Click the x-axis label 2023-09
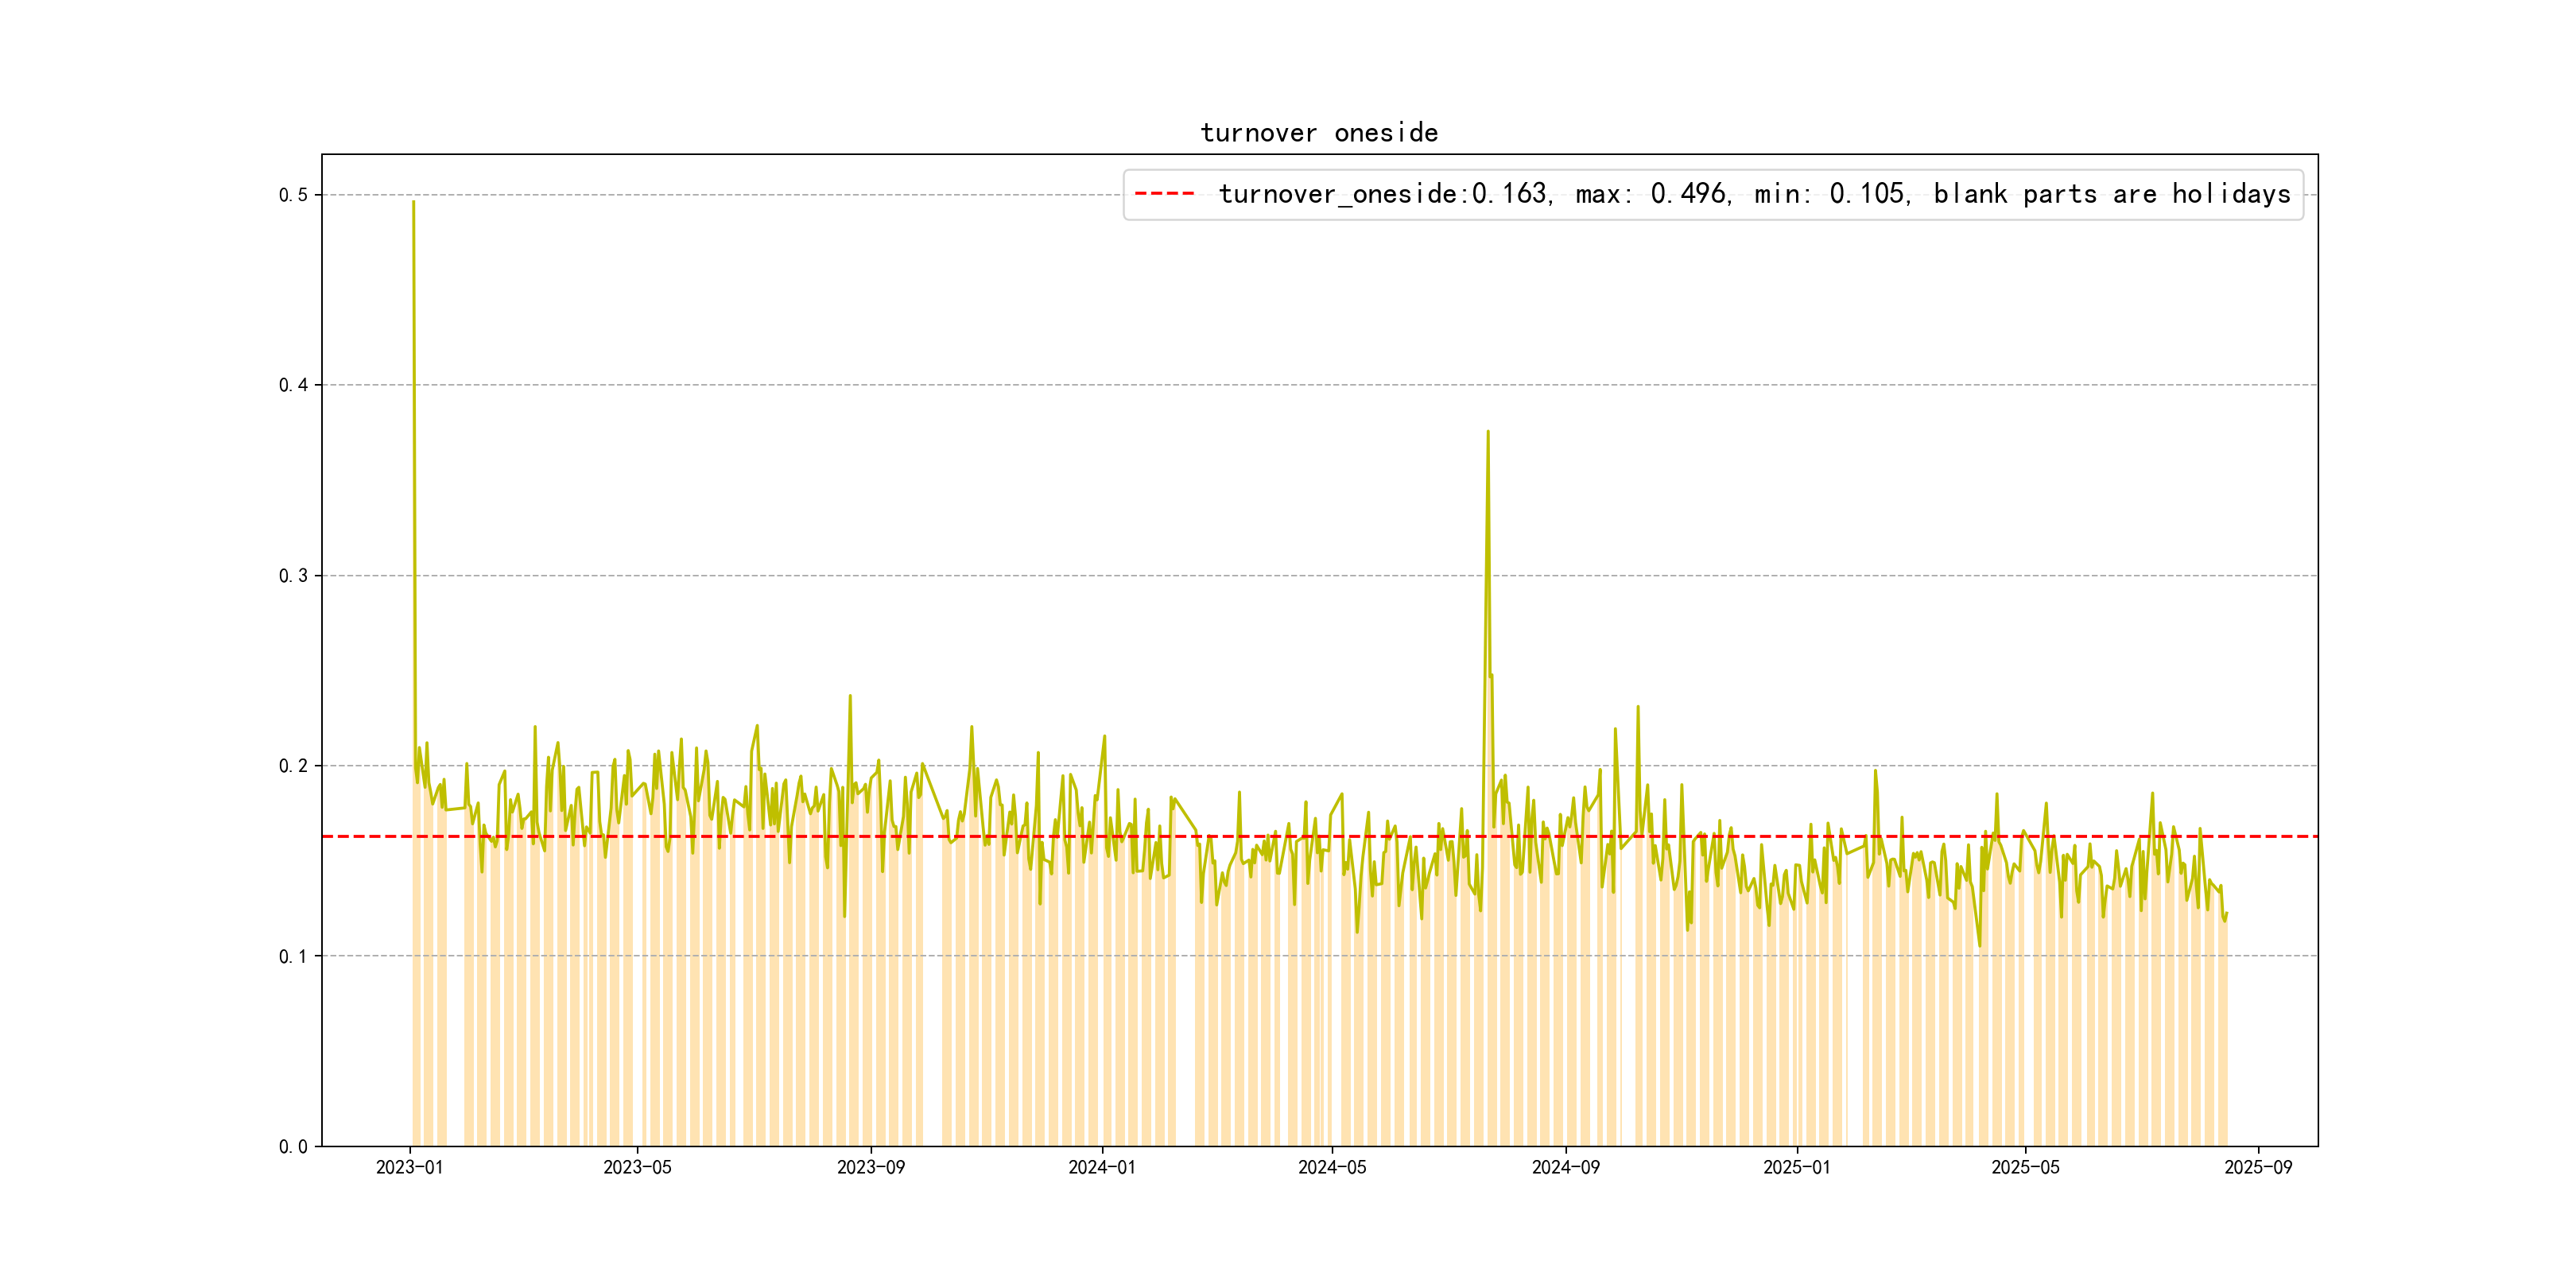 [x=871, y=1168]
